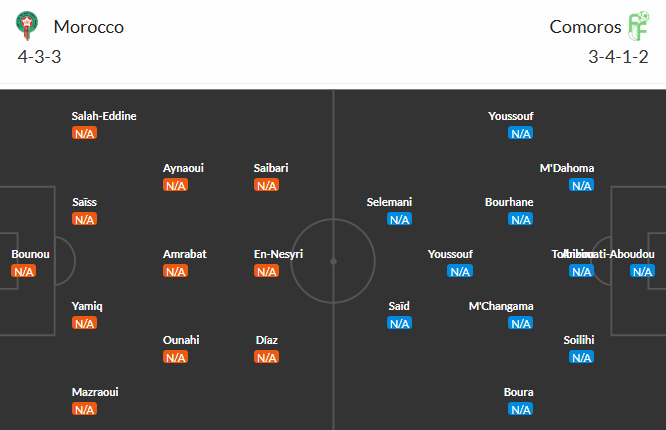Select the 4-3-3 formation label

[x=40, y=56]
